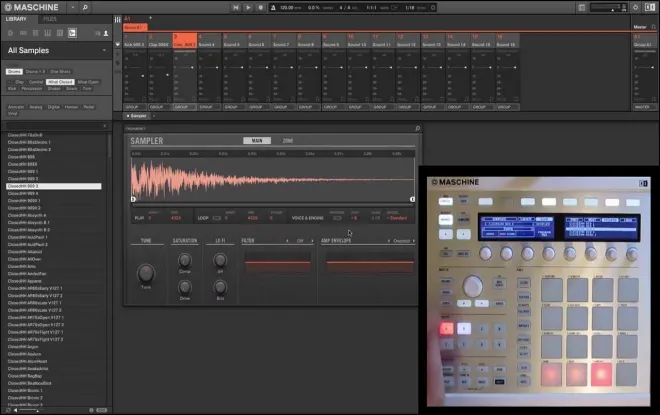Click the audio engine icon near top right

coord(636,8)
